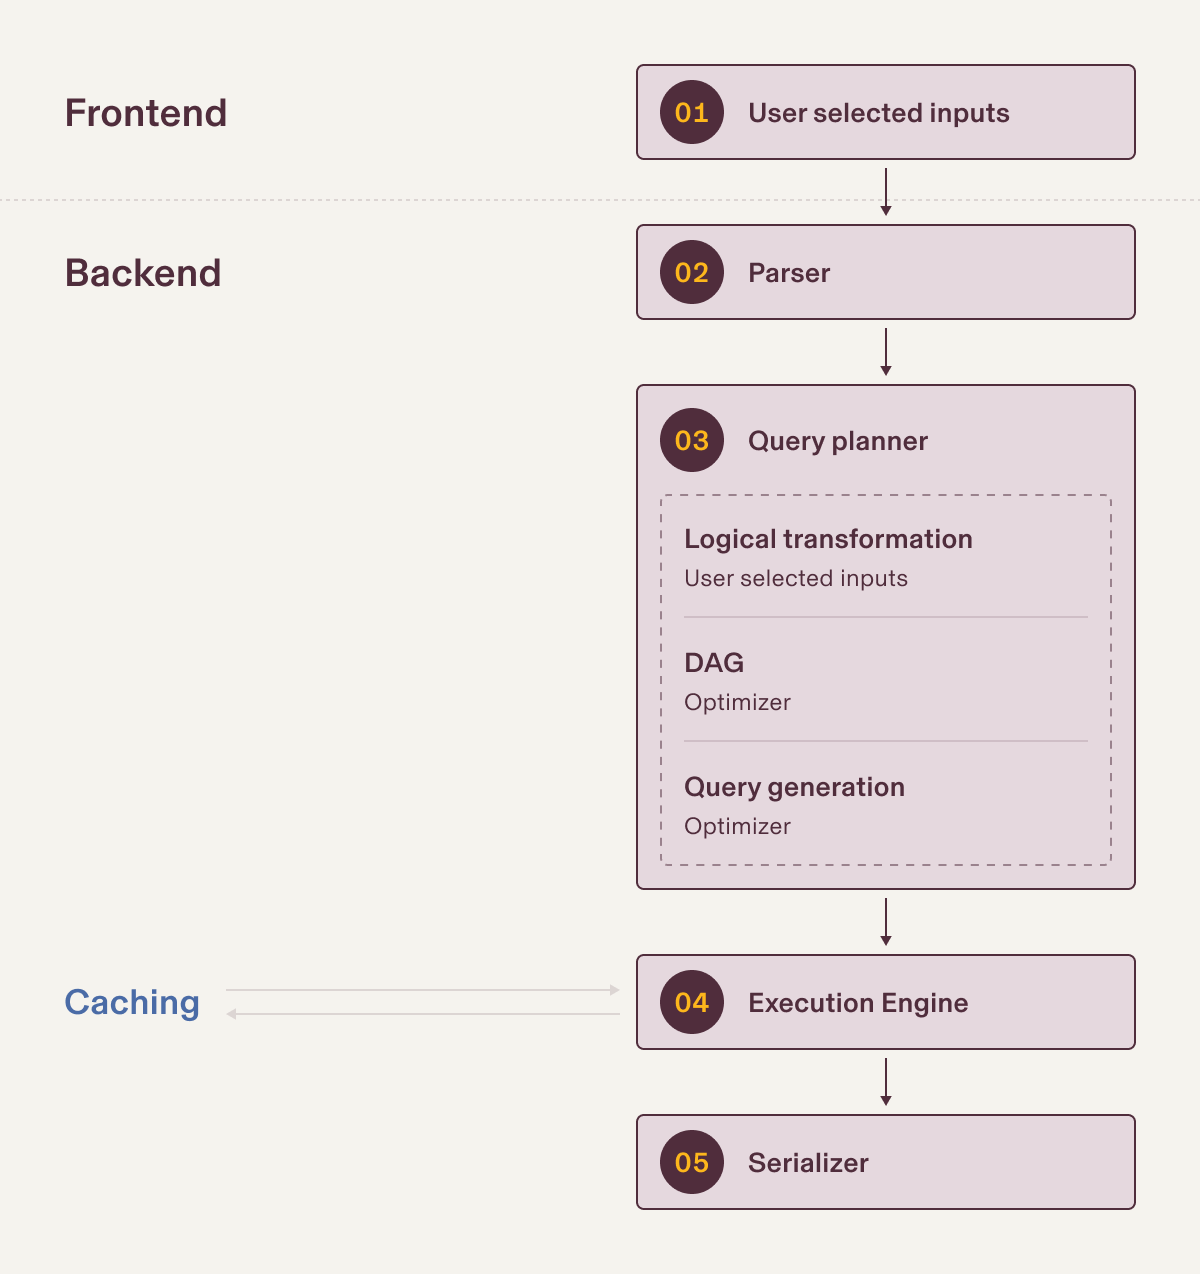Select the Parser step label
This screenshot has height=1274, width=1200.
click(789, 273)
